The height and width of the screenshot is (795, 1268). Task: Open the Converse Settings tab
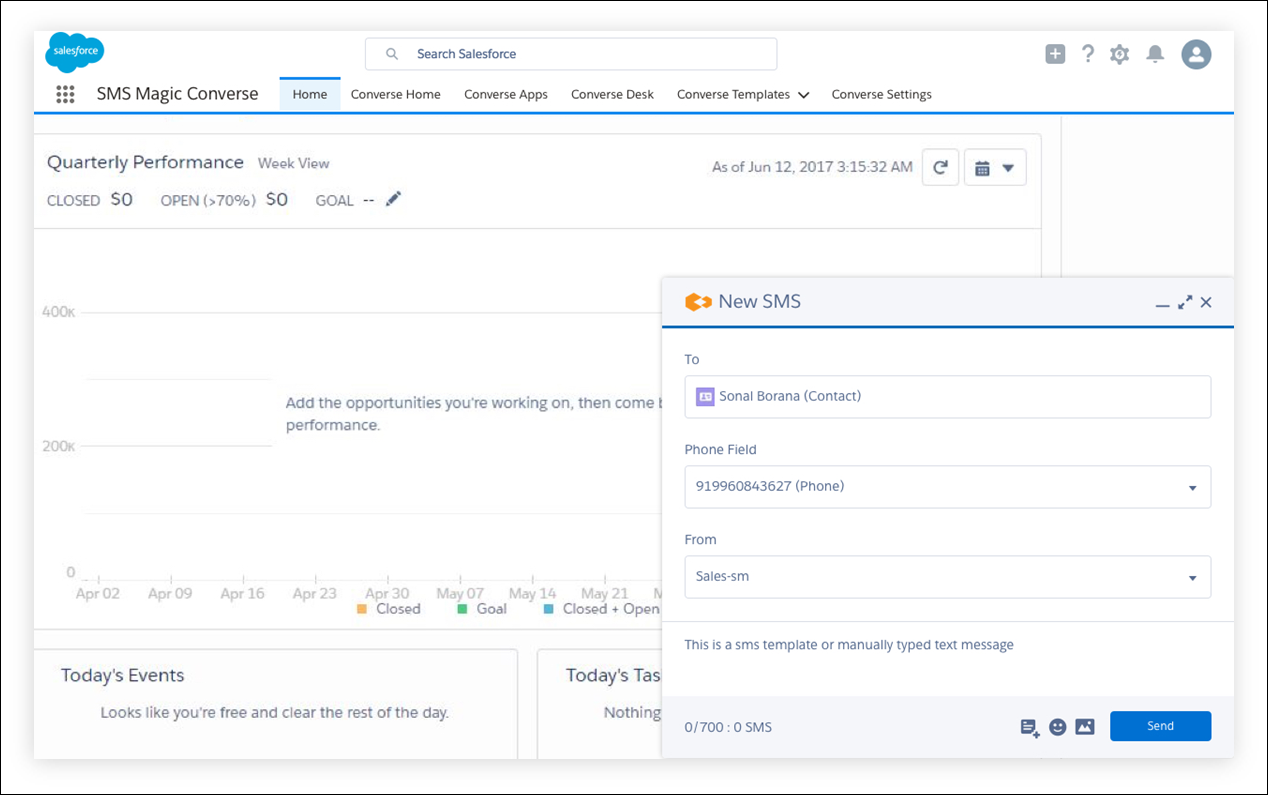point(882,94)
